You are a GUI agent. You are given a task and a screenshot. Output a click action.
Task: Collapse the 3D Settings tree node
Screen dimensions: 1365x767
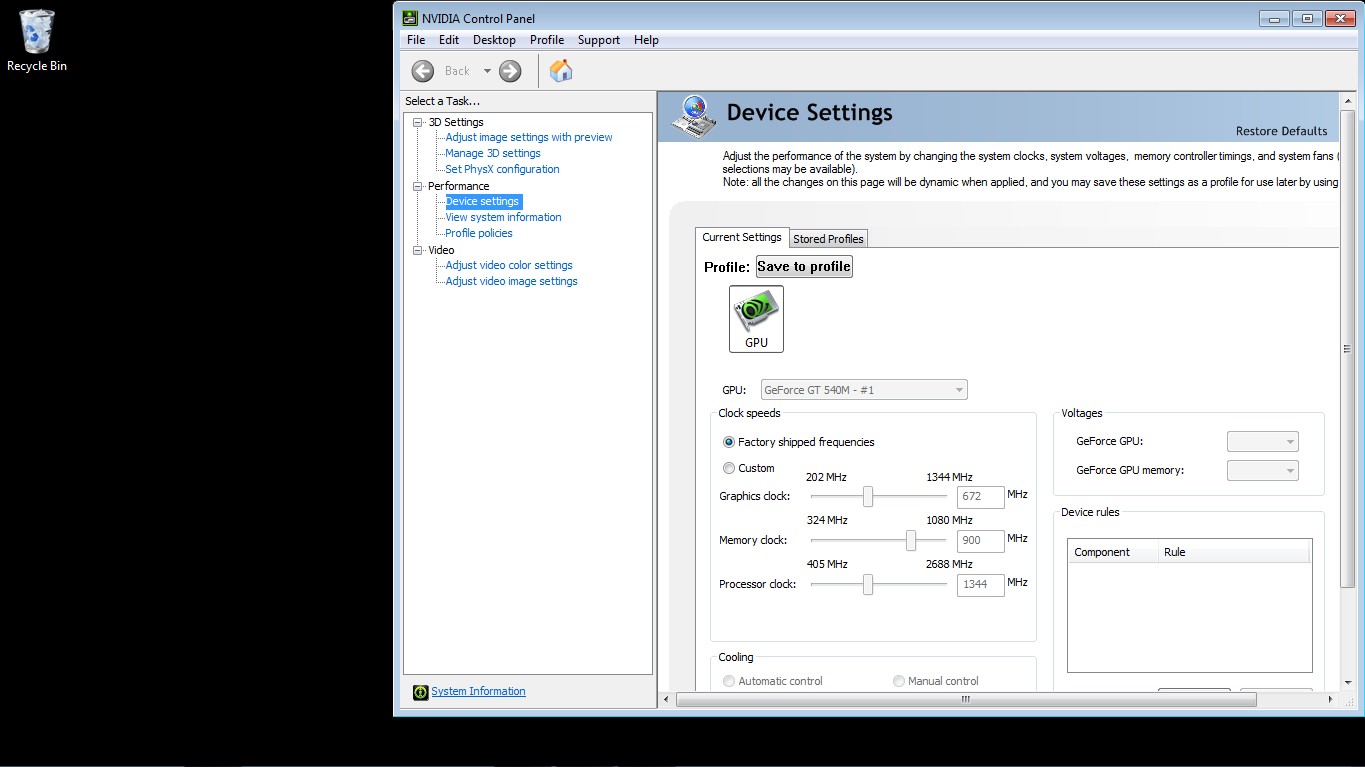click(418, 122)
